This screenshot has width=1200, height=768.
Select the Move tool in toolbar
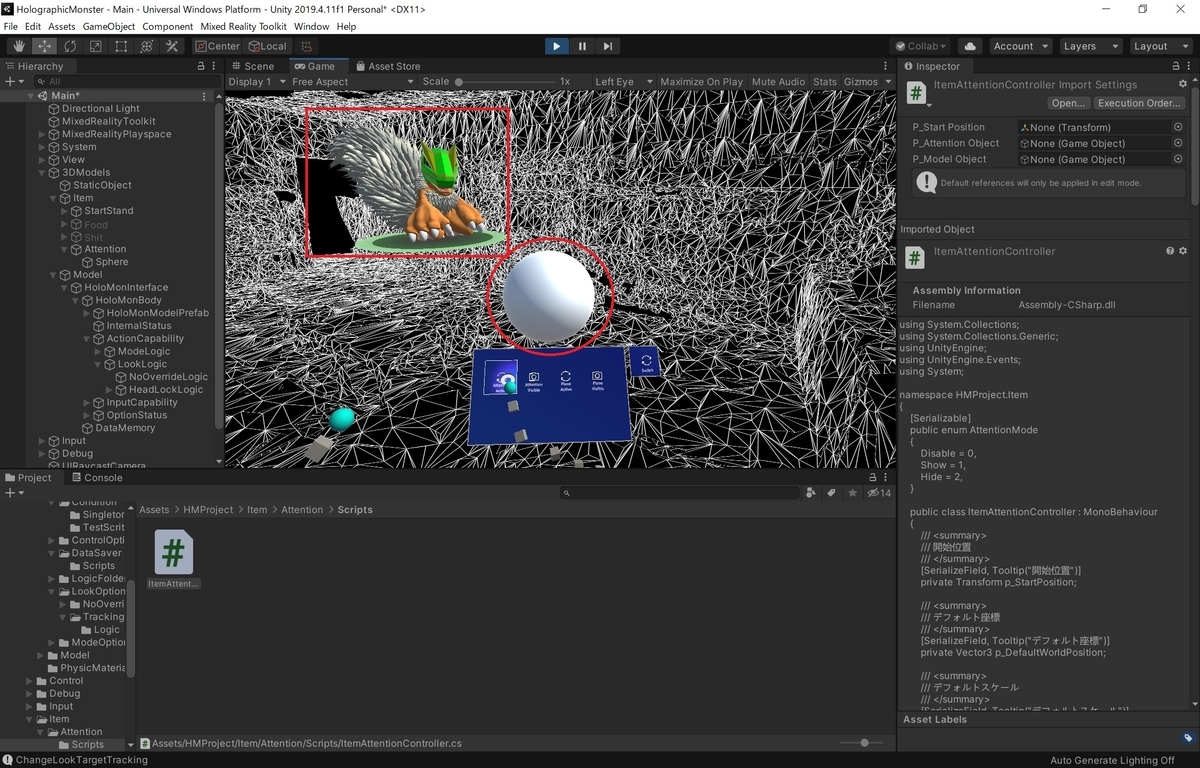45,46
